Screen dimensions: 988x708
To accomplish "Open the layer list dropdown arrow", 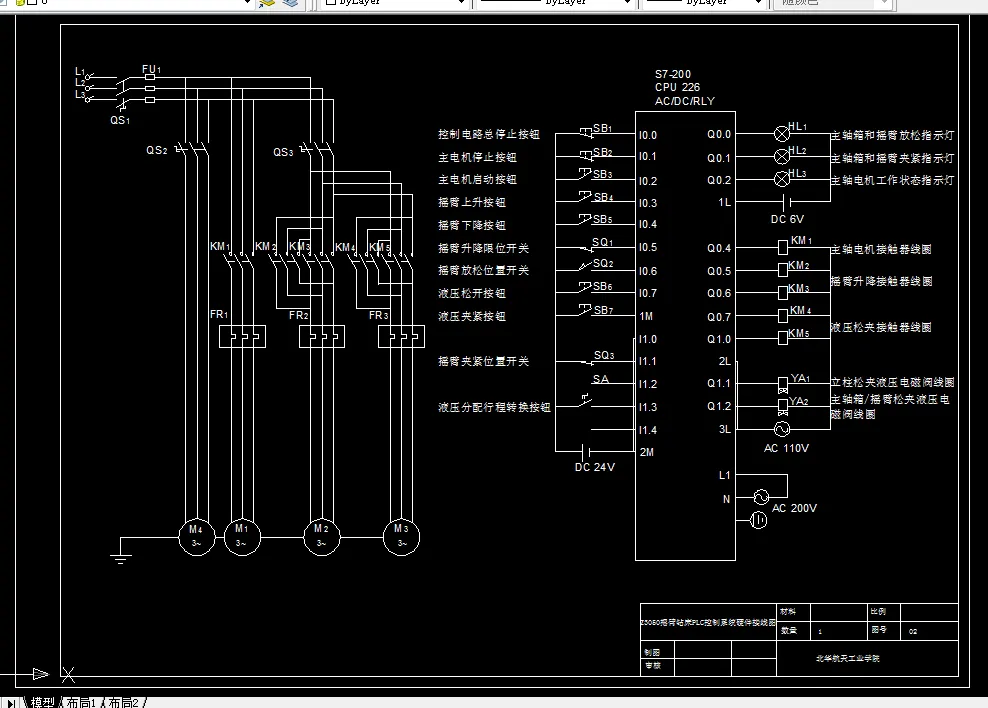I will click(x=248, y=3).
